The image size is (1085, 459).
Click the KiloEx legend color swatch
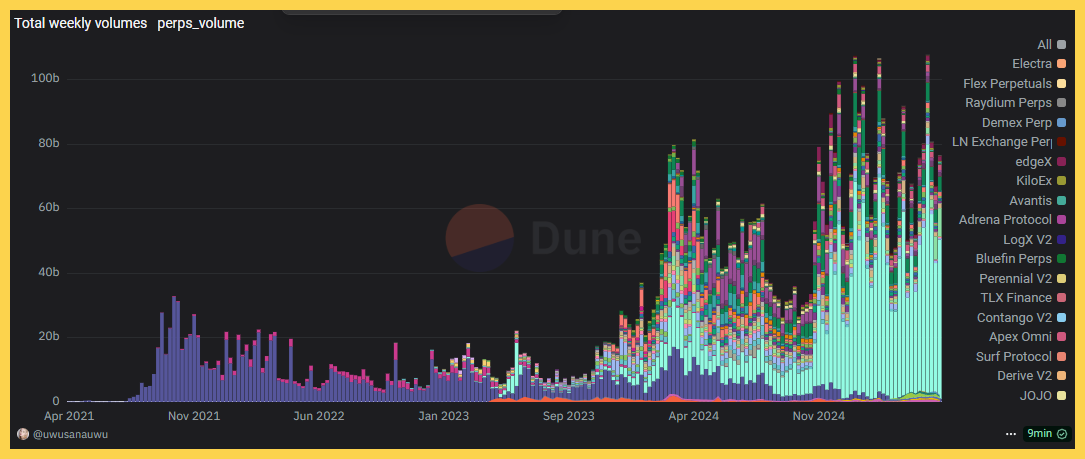click(x=1061, y=181)
